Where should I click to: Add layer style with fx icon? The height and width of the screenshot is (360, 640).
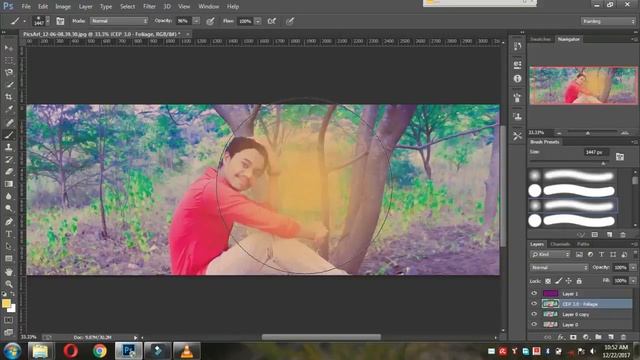coord(561,337)
